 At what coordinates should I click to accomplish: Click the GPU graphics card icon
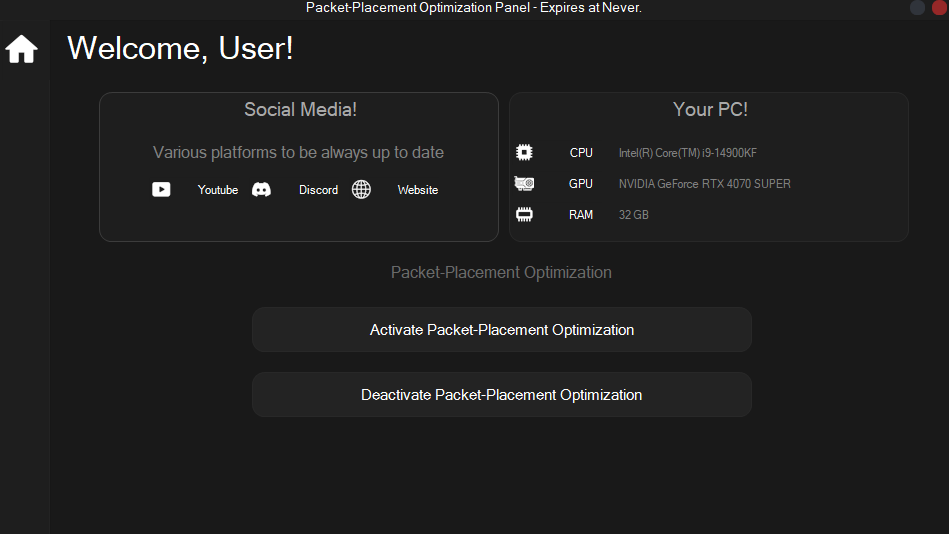click(x=524, y=183)
